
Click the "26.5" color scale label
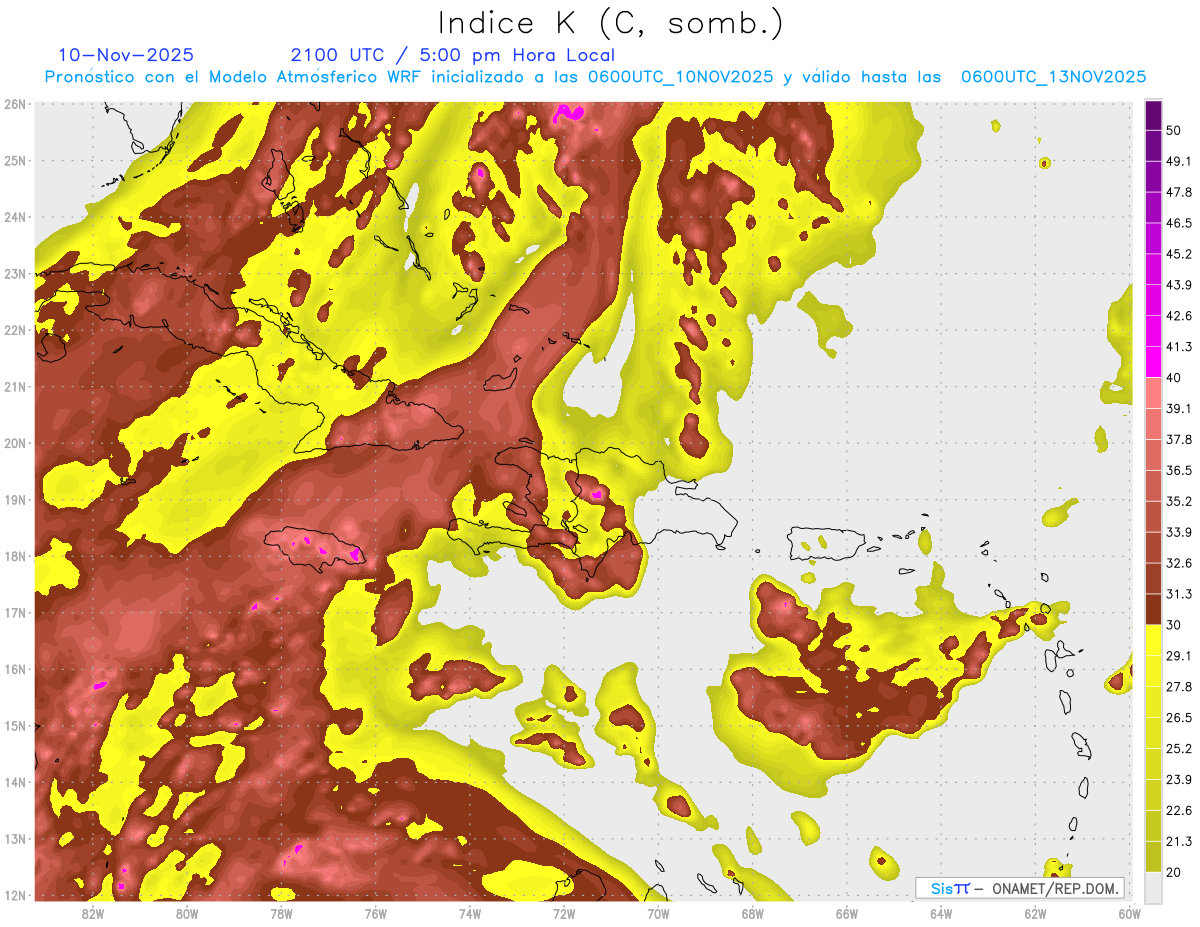click(1179, 717)
